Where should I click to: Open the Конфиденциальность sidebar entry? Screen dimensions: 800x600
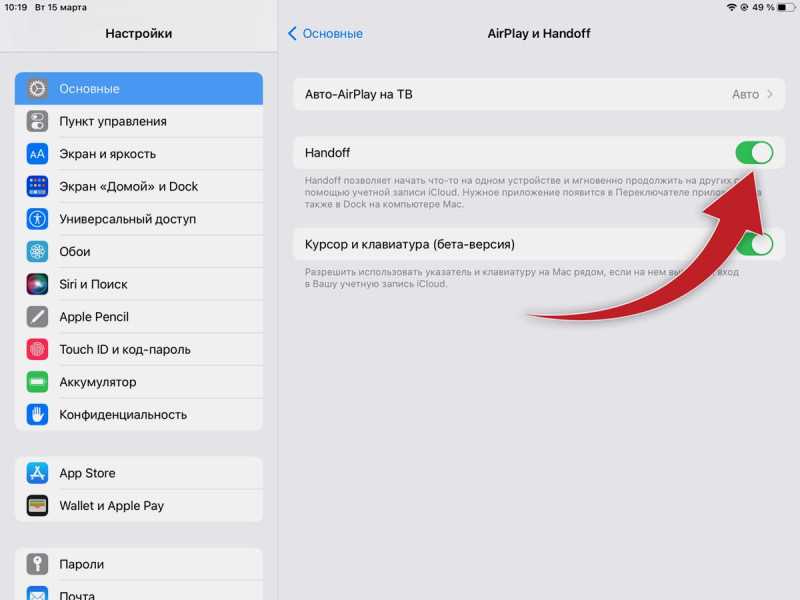tap(139, 415)
